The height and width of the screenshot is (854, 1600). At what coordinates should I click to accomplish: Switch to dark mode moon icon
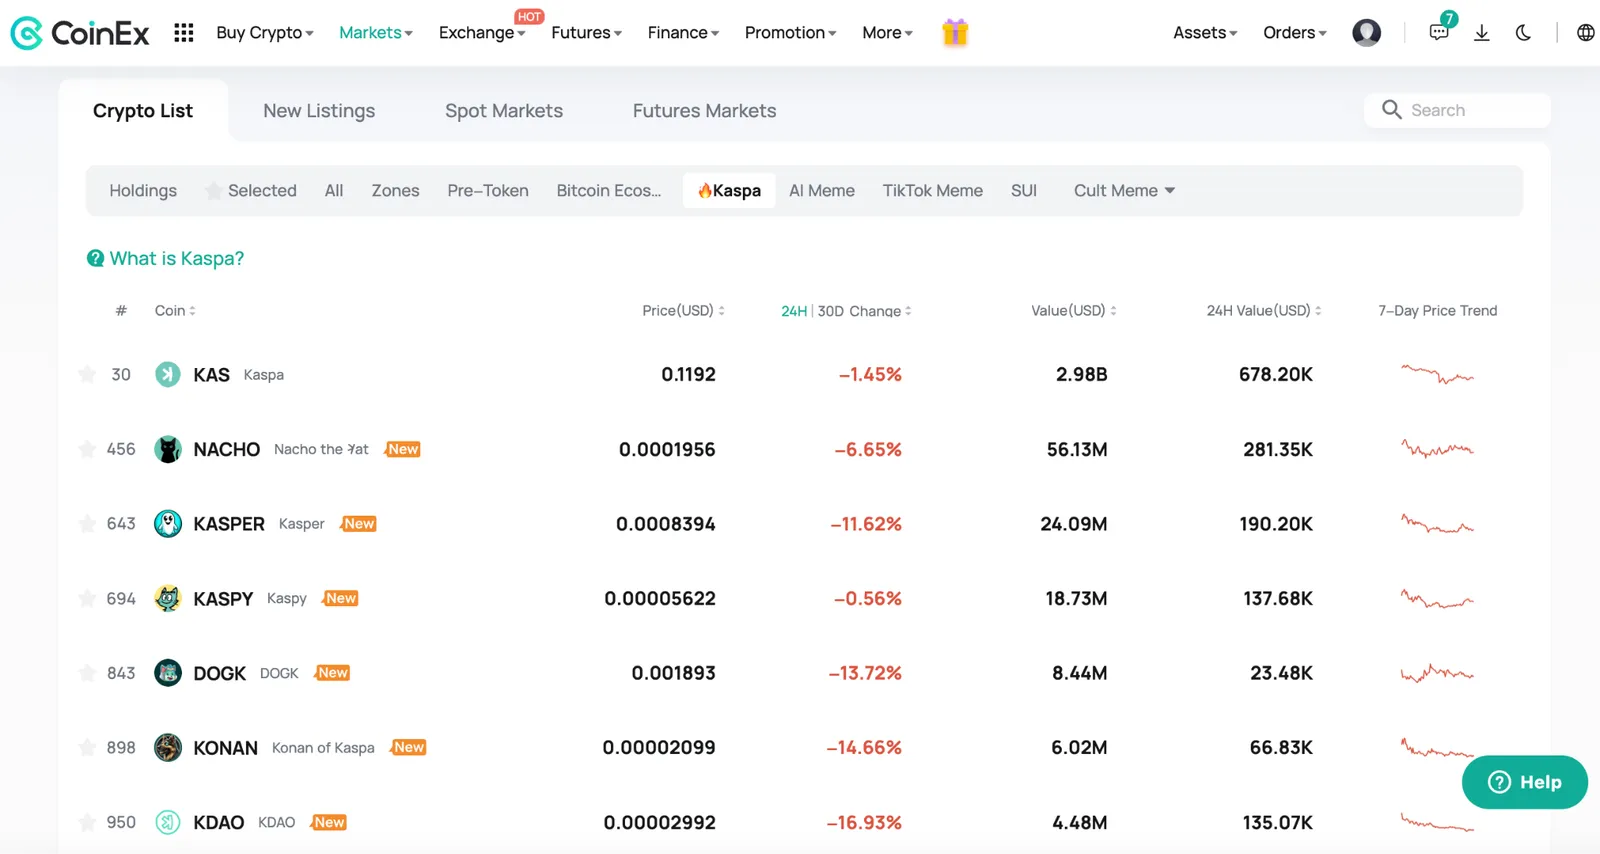pos(1523,33)
